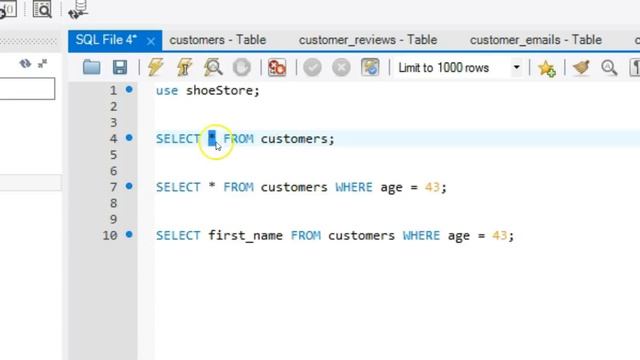Stop query execution hand icon
Viewport: 640px width, 360px height.
(x=242, y=67)
